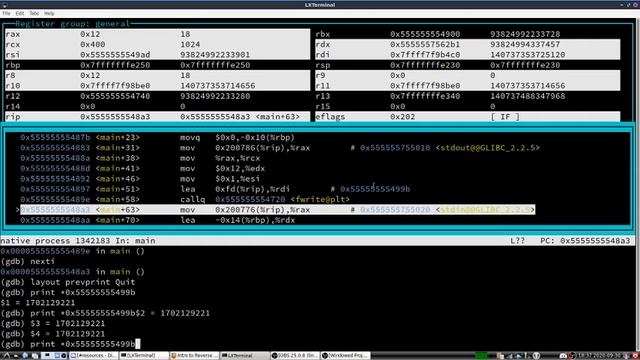
Task: Click the green CPU monitor in taskbar
Action: pyautogui.click(x=481, y=356)
